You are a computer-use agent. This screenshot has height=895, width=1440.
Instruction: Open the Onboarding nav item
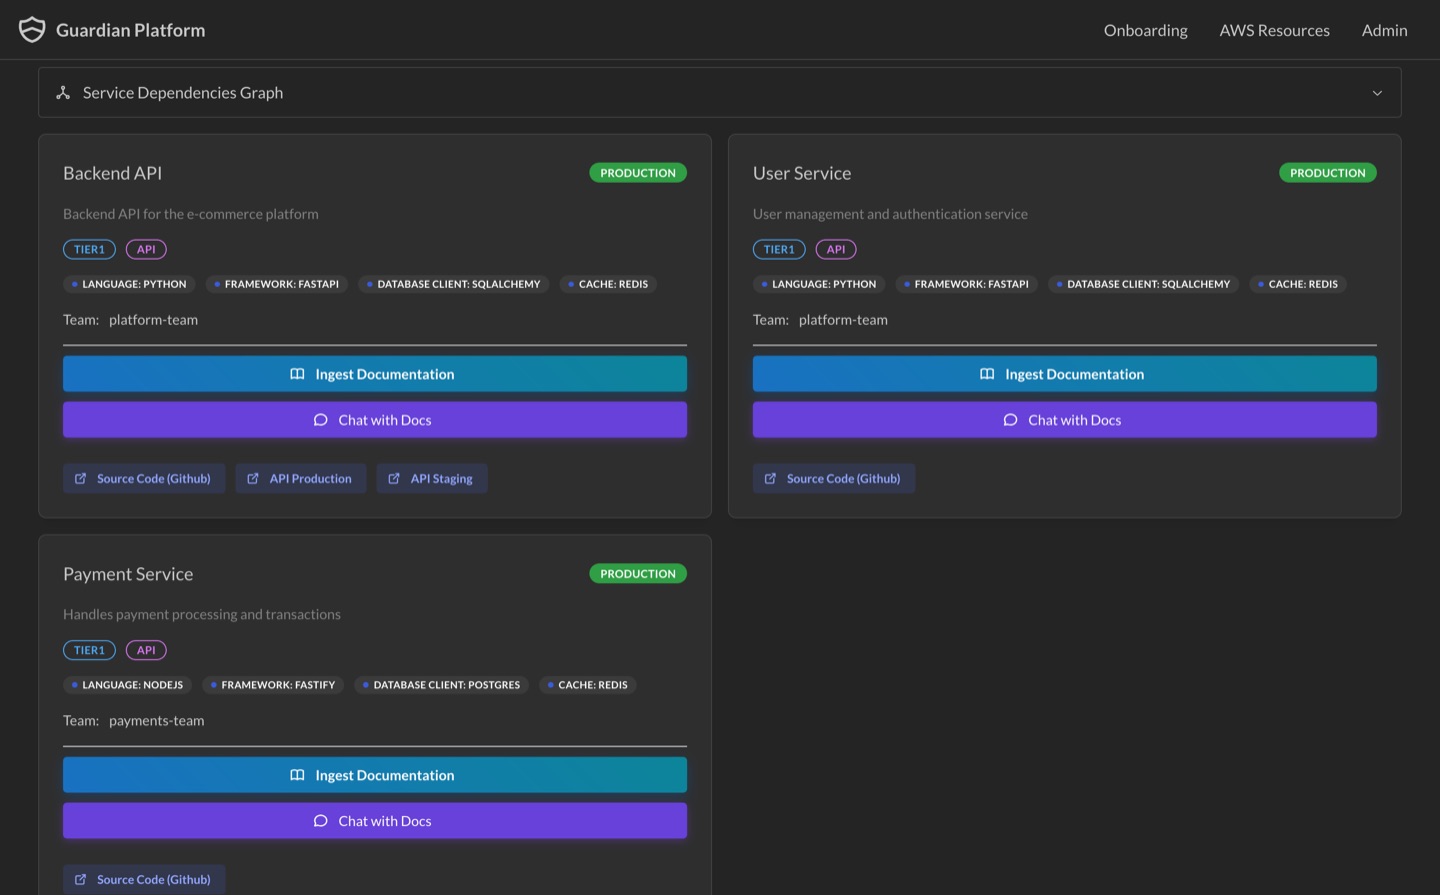point(1145,30)
